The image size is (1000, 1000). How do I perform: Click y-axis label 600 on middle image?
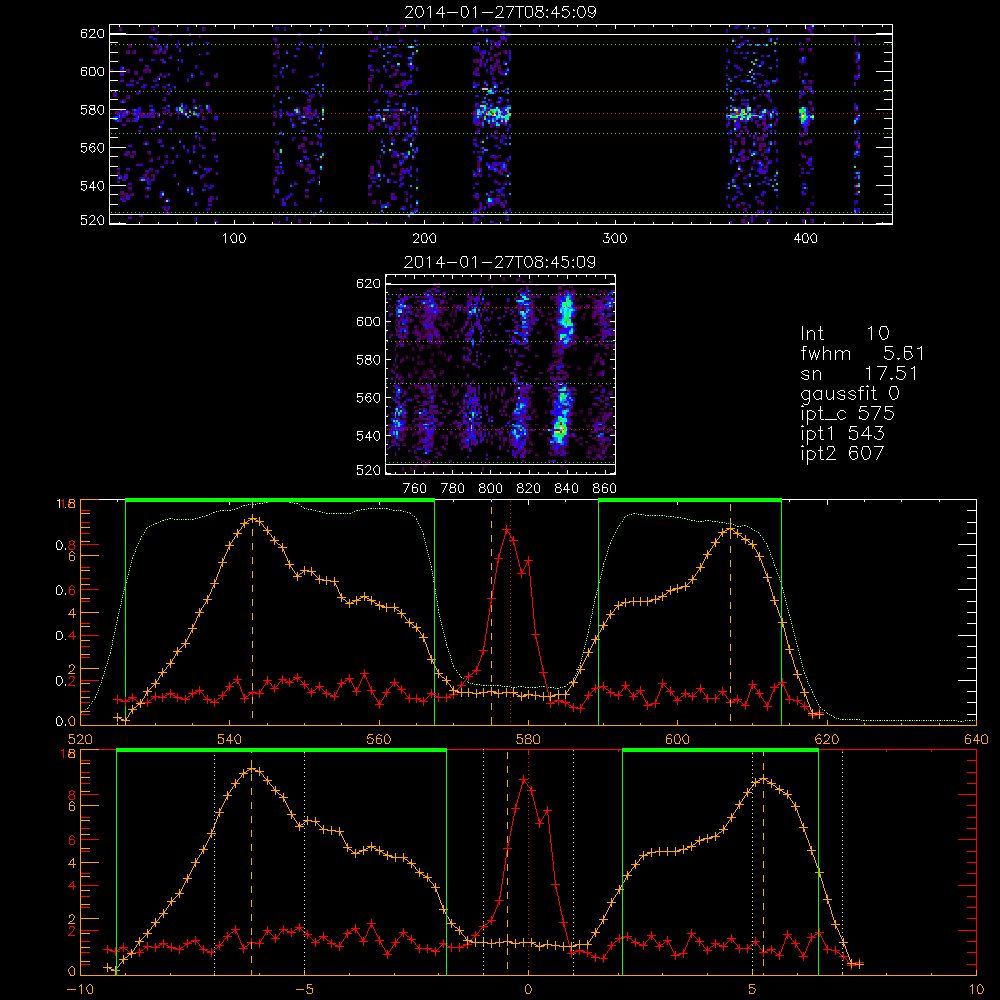pos(368,321)
